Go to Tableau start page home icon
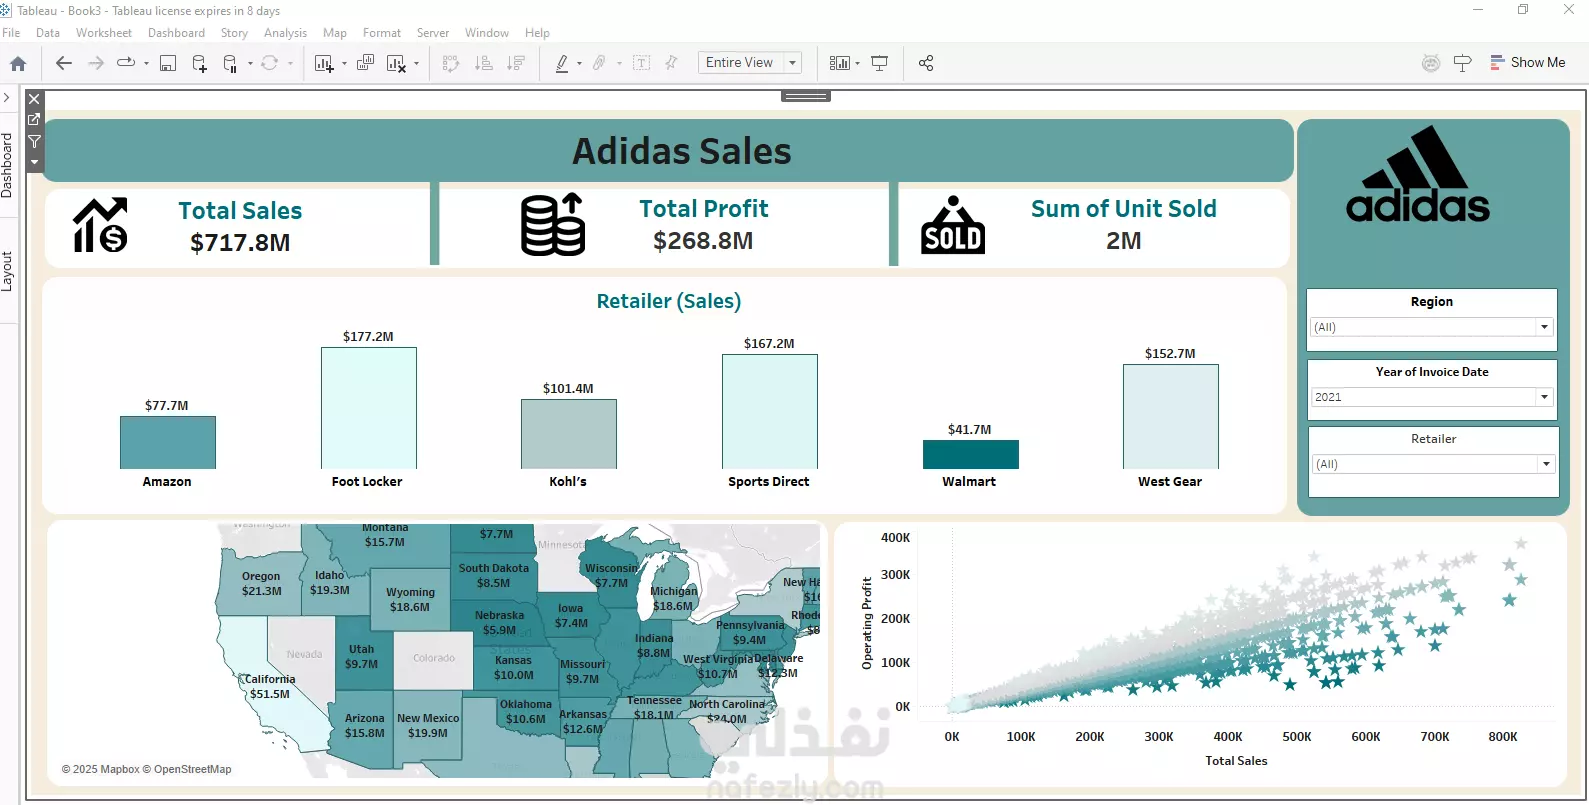Viewport: 1589px width, 805px height. click(x=18, y=63)
